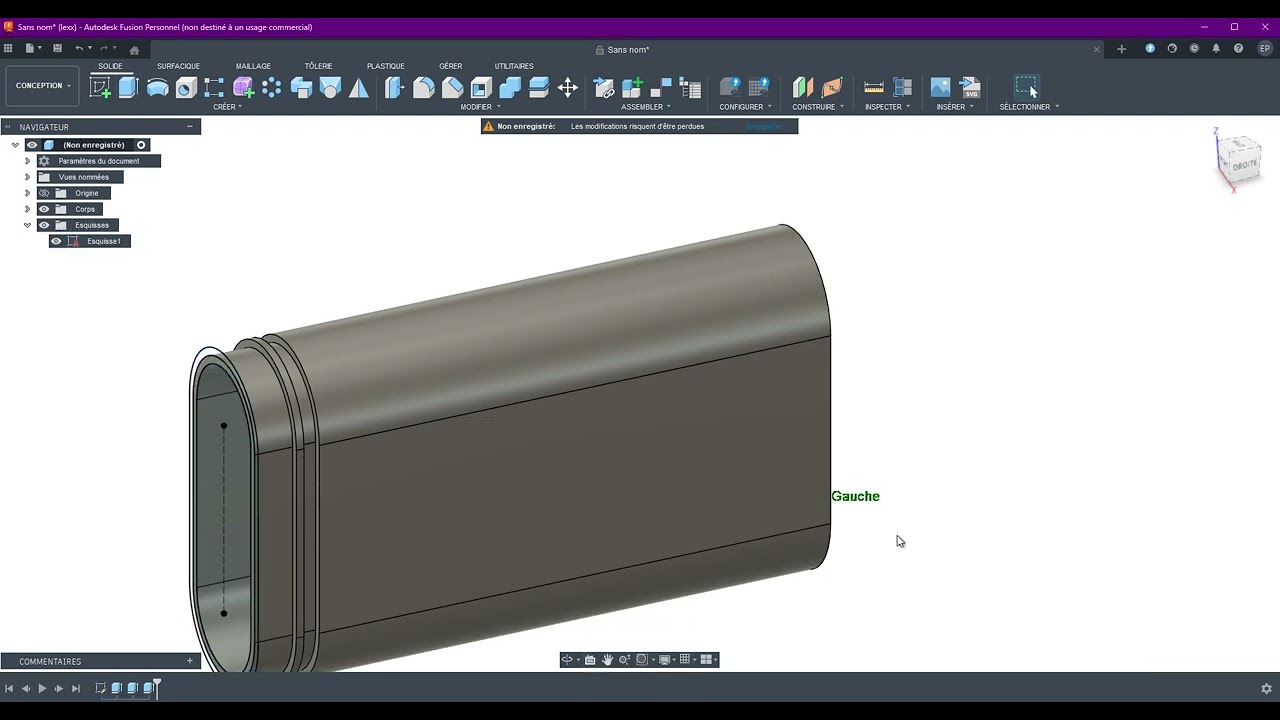This screenshot has height=720, width=1280.
Task: Open the CONSTRUIRE dropdown menu
Action: tap(818, 107)
